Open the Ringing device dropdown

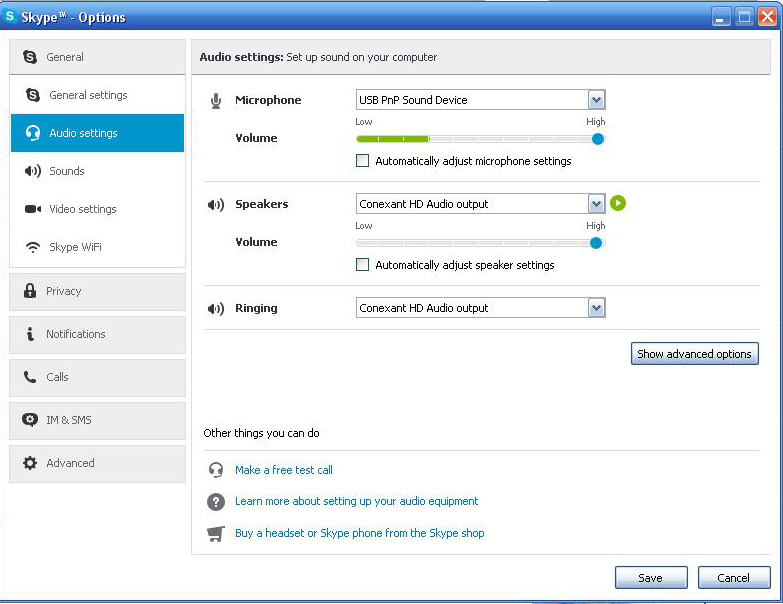[x=596, y=308]
